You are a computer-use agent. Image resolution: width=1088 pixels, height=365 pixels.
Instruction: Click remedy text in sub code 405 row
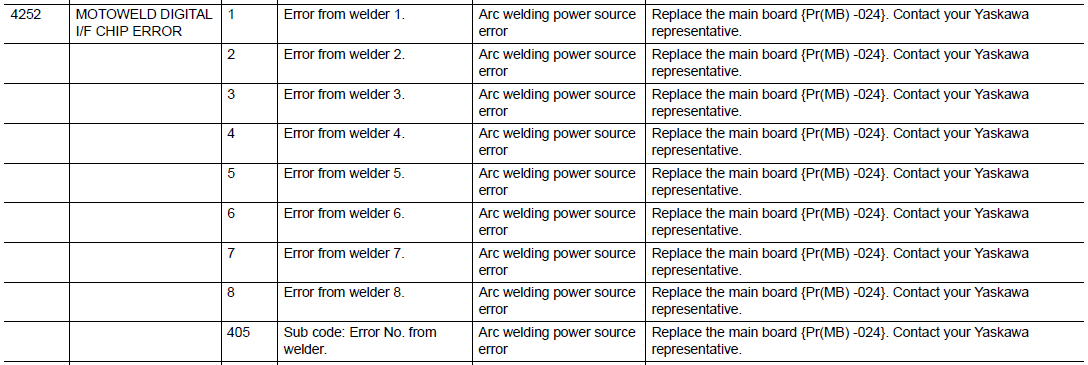(x=841, y=341)
